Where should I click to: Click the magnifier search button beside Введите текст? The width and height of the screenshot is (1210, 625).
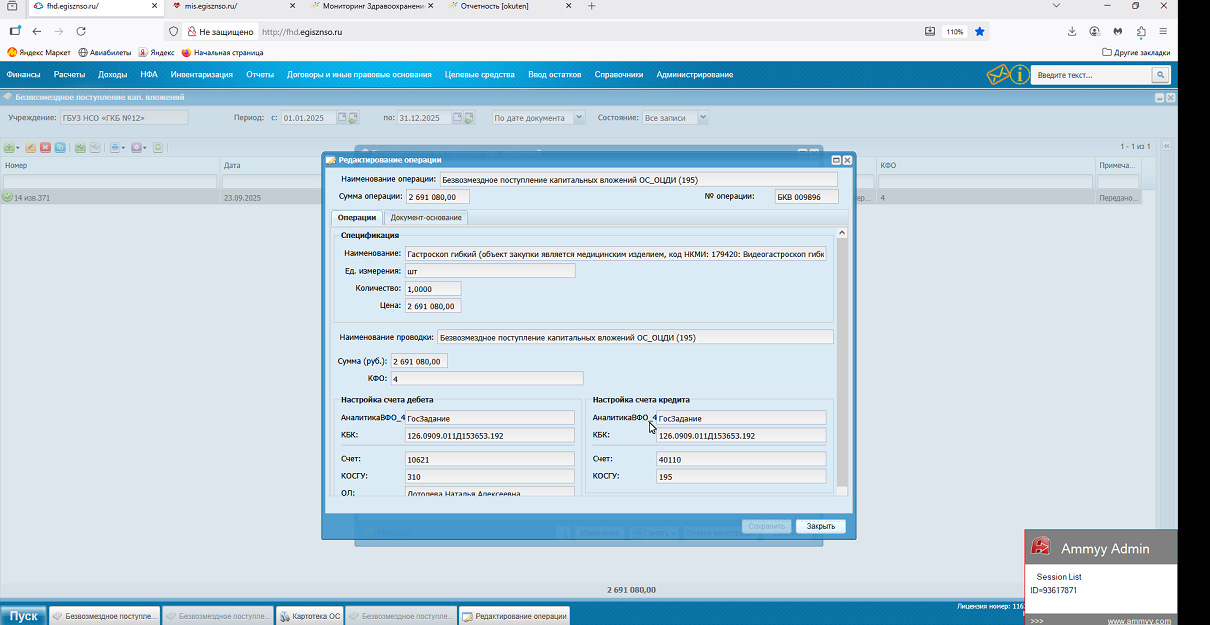(x=1160, y=75)
